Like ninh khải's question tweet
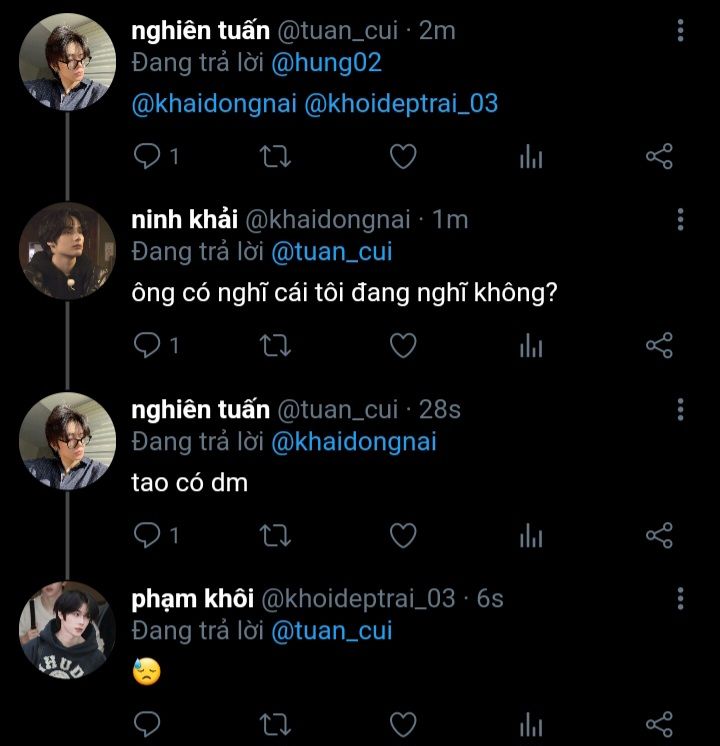Screen dimensions: 720x746 click(402, 346)
